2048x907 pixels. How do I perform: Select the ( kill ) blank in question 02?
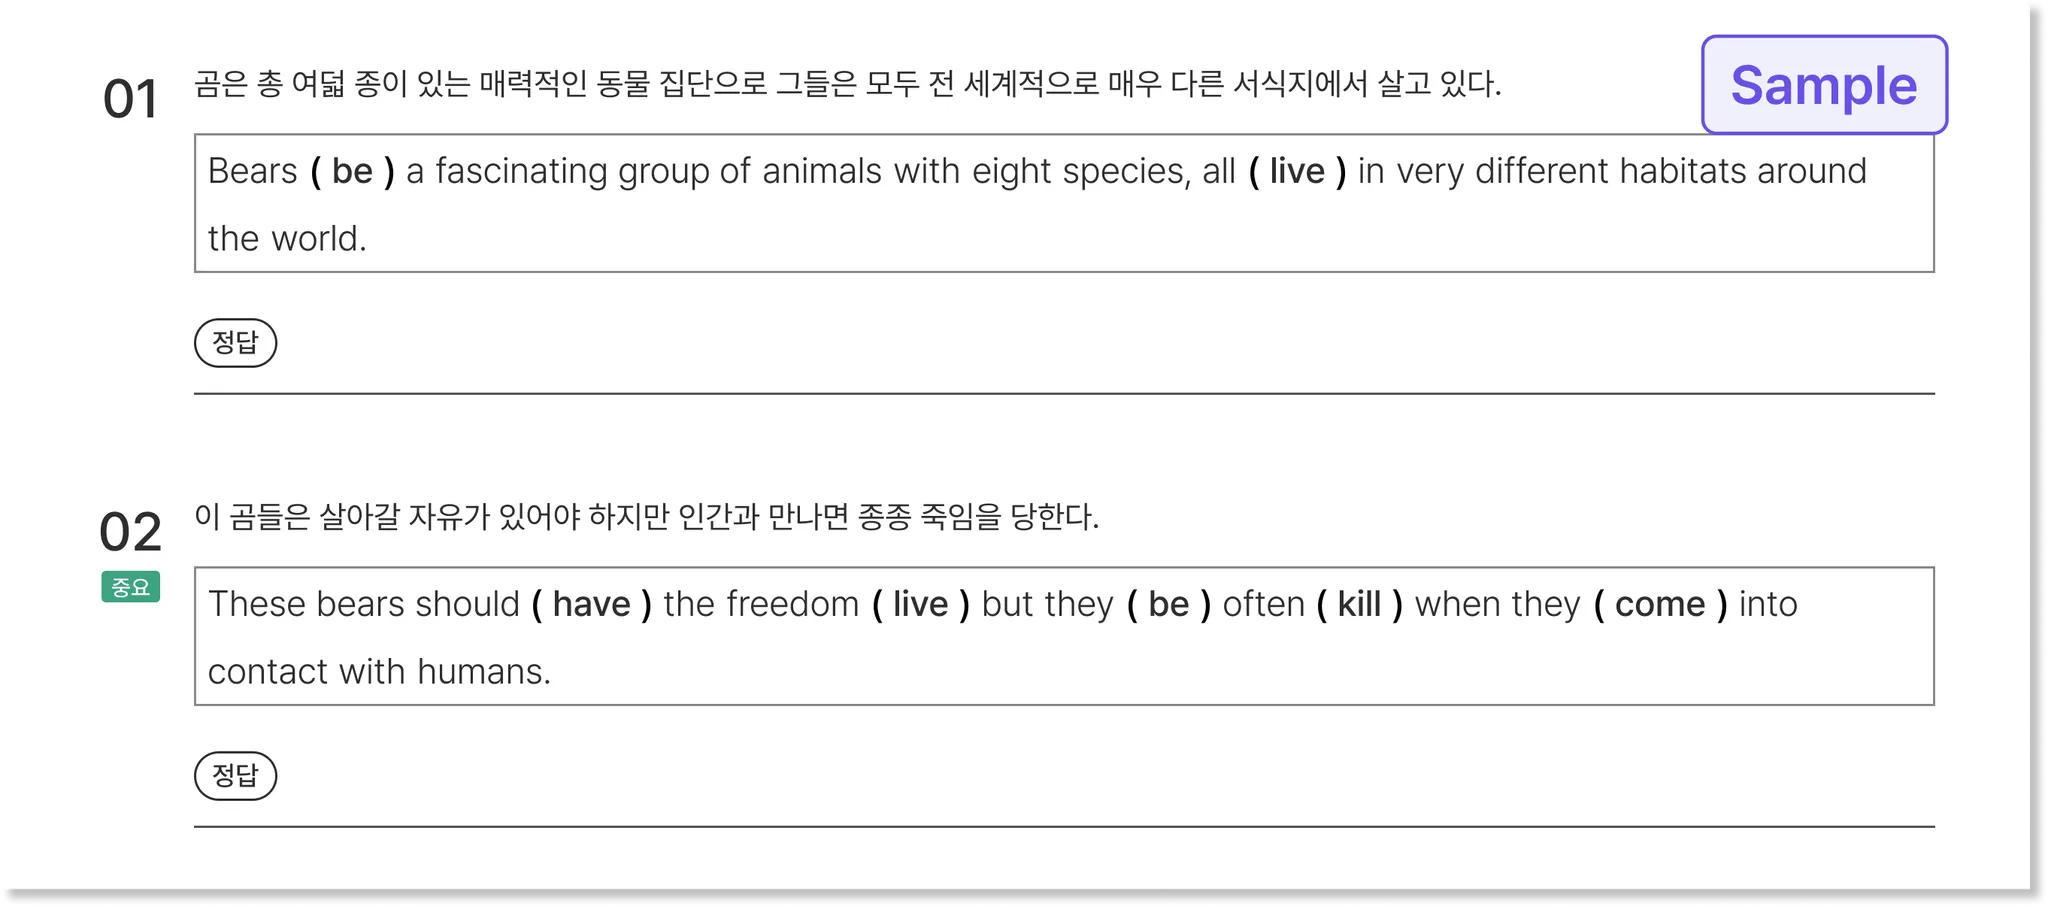(x=1359, y=605)
